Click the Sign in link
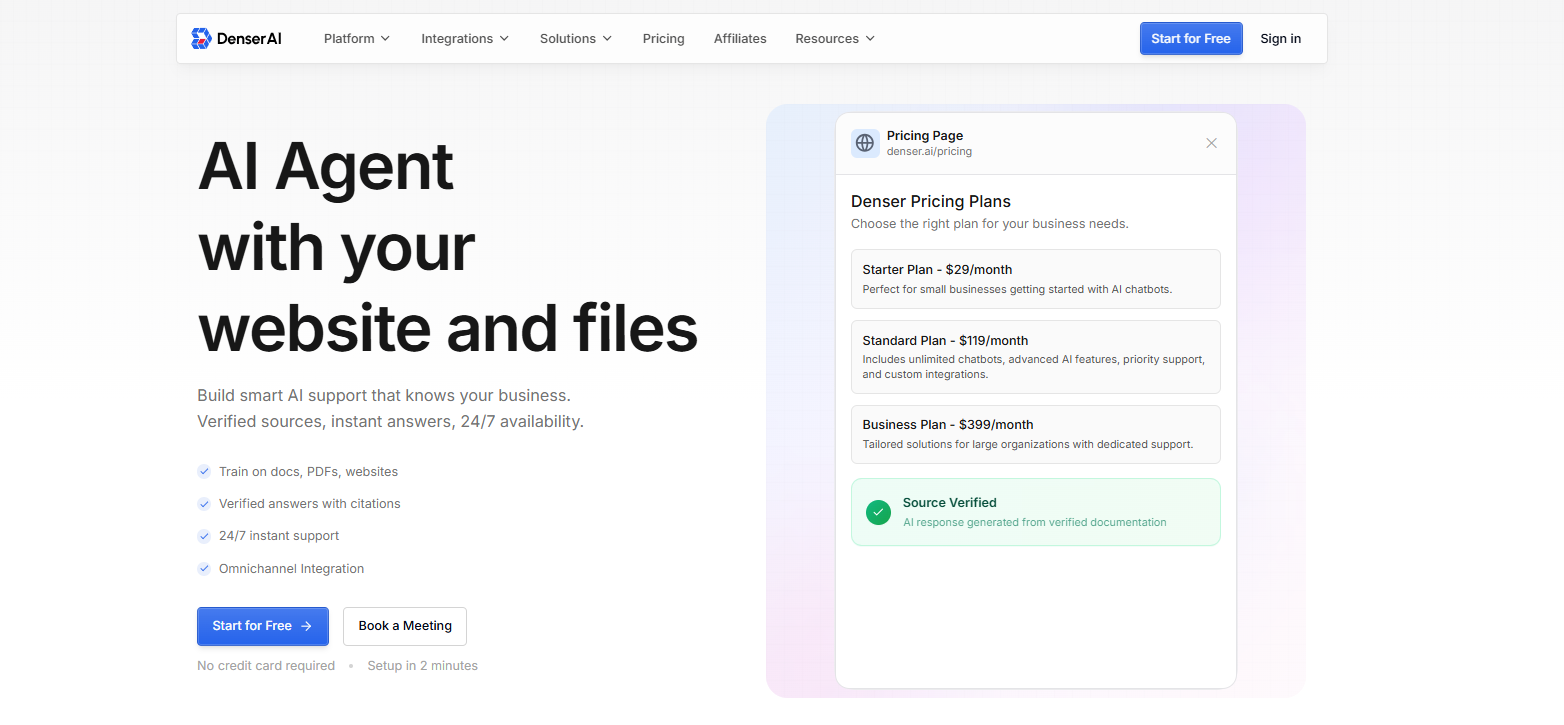The width and height of the screenshot is (1564, 725). (x=1280, y=39)
